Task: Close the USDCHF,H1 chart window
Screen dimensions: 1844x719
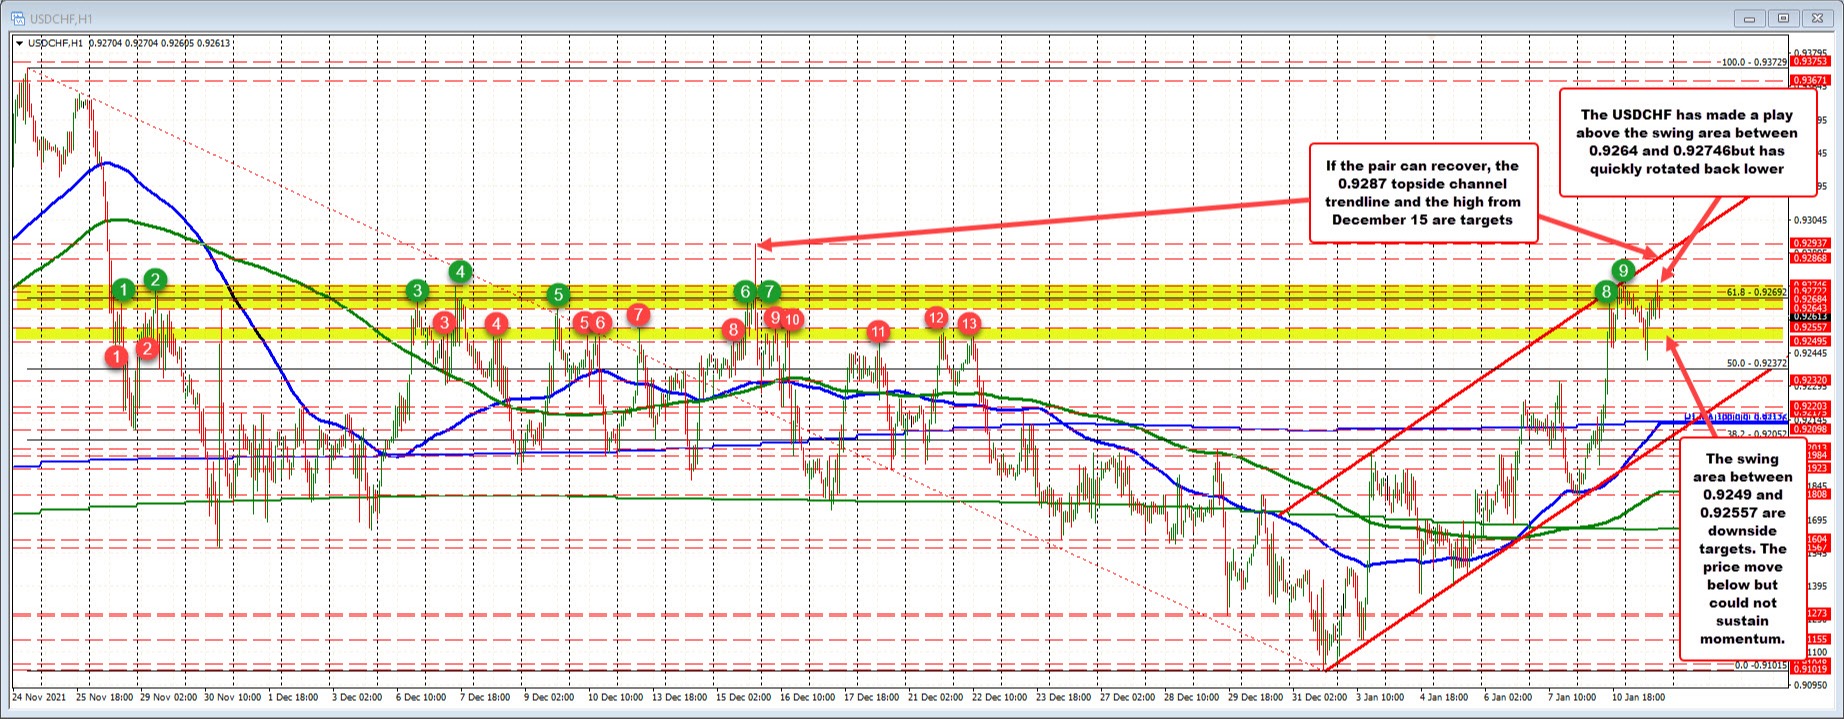Action: tap(1816, 18)
